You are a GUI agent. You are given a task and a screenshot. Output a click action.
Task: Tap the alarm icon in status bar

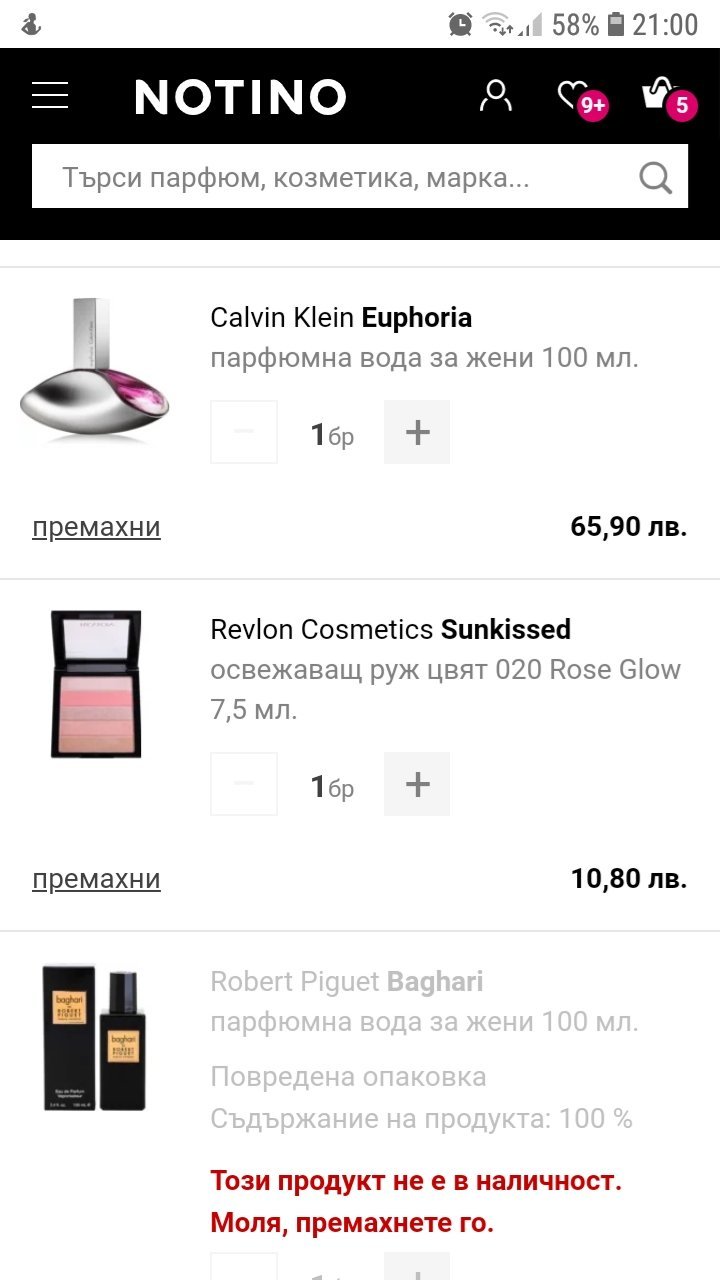pos(461,24)
